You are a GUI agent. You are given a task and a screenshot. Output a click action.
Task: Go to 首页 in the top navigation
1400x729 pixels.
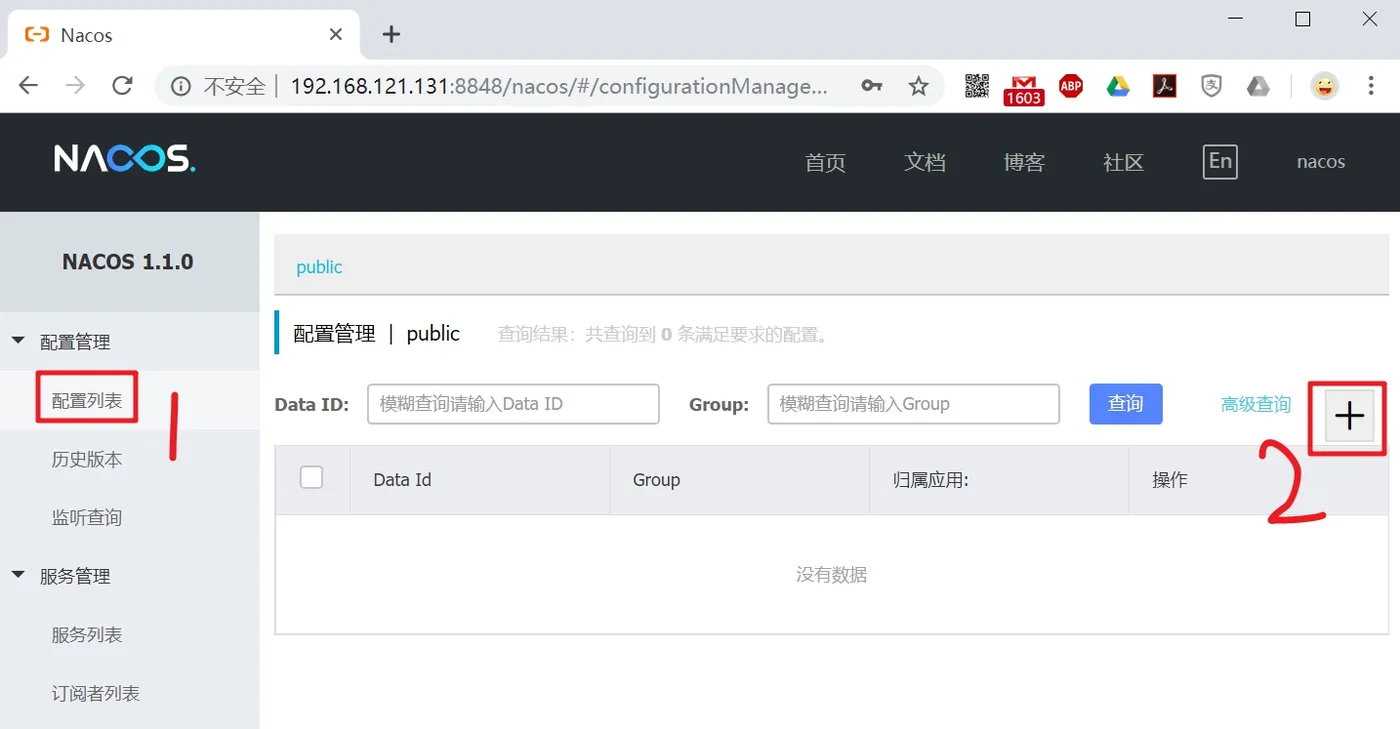coord(825,162)
